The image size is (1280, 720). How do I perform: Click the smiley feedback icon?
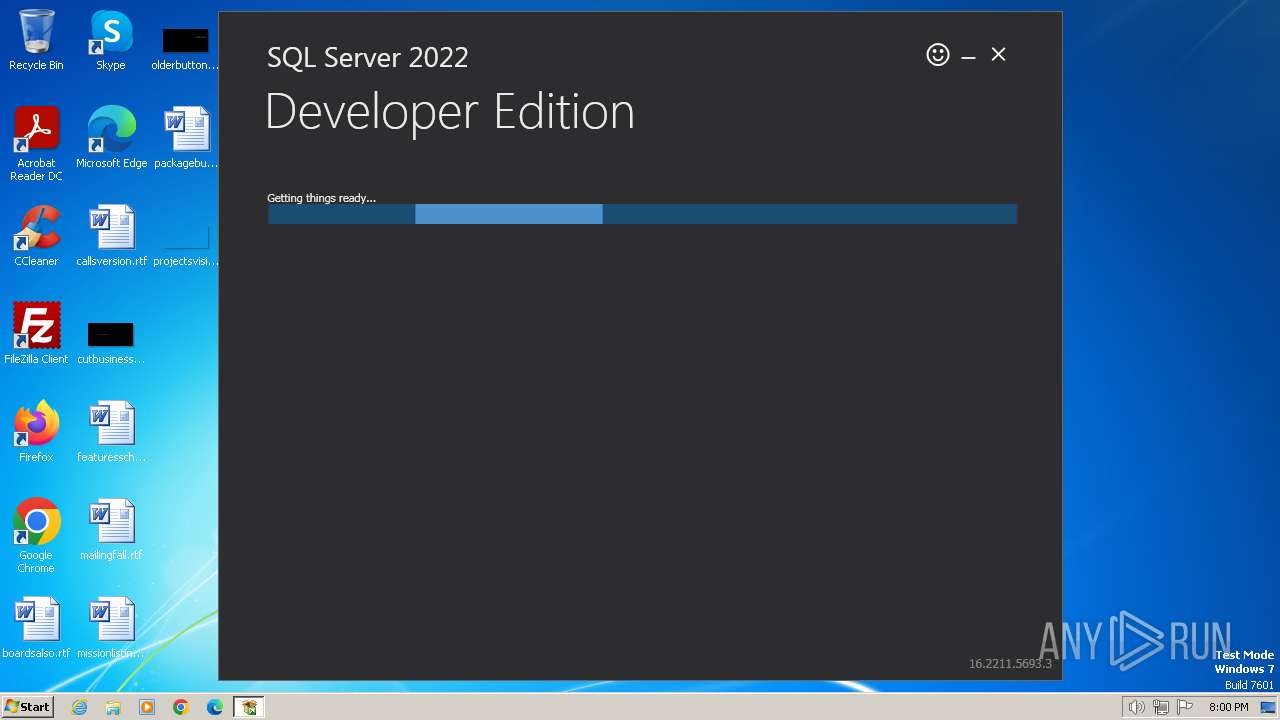click(937, 55)
